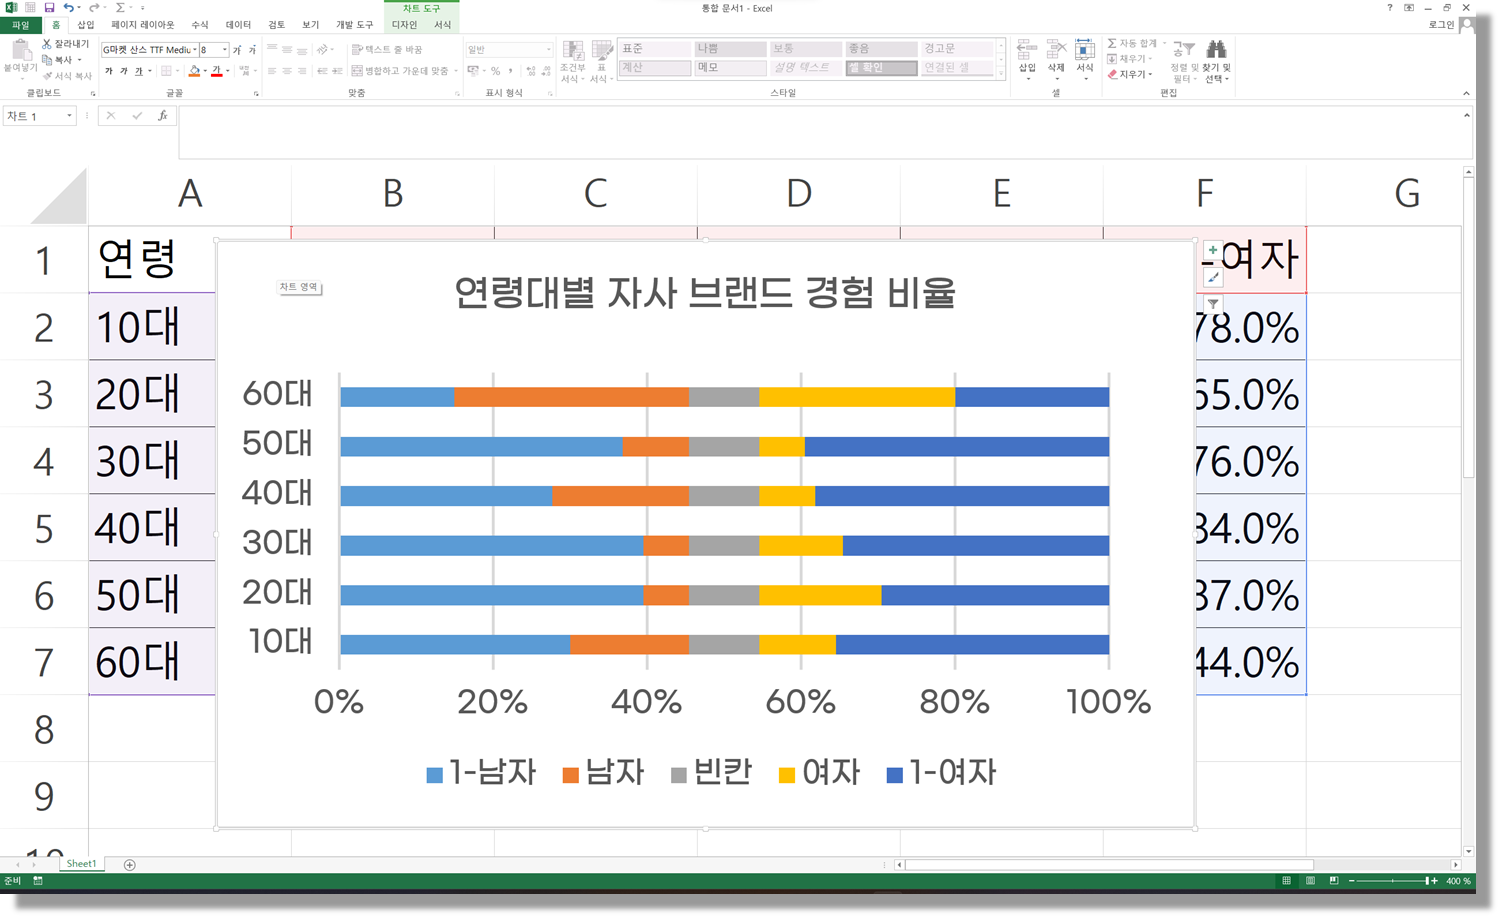
Task: Click the Fill (채우기) button
Action: pos(1127,59)
